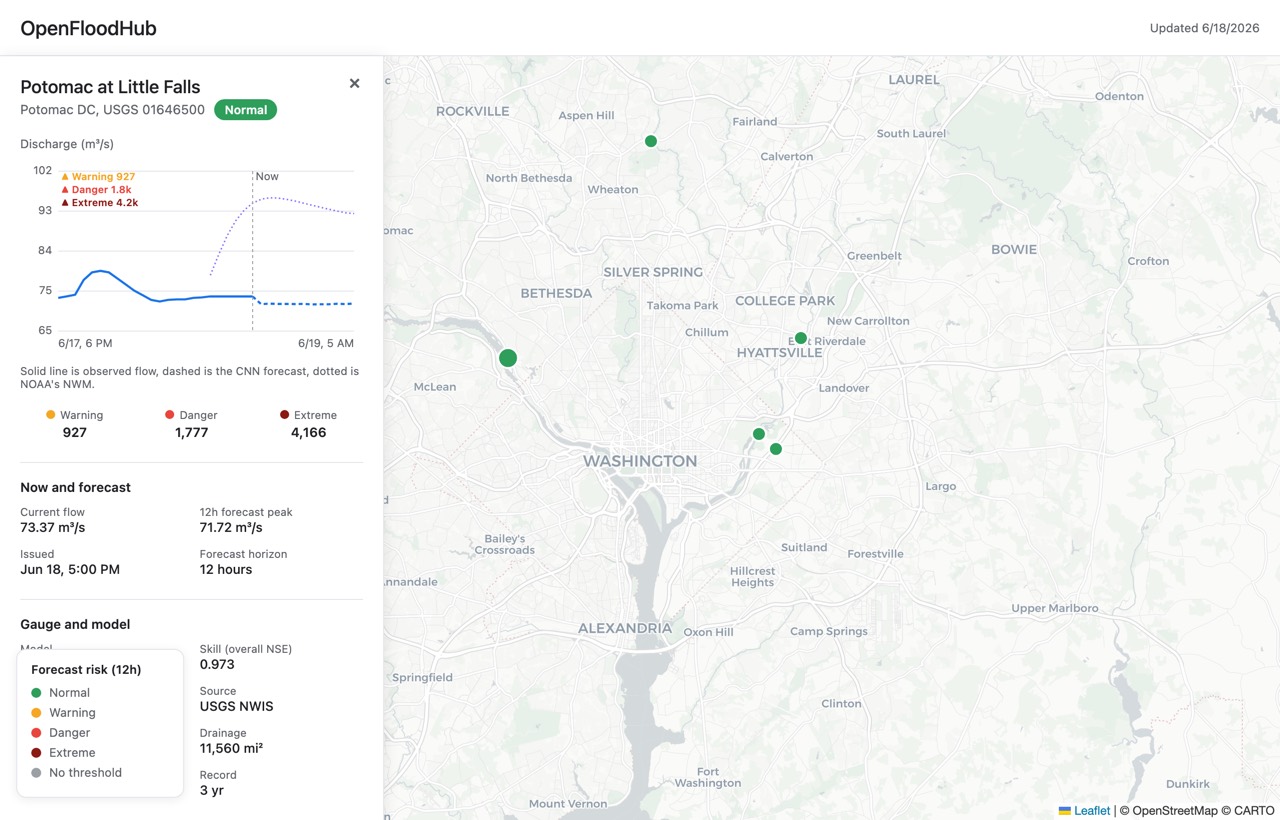Open the Leaflet attribution link
The width and height of the screenshot is (1280, 820).
[1084, 811]
